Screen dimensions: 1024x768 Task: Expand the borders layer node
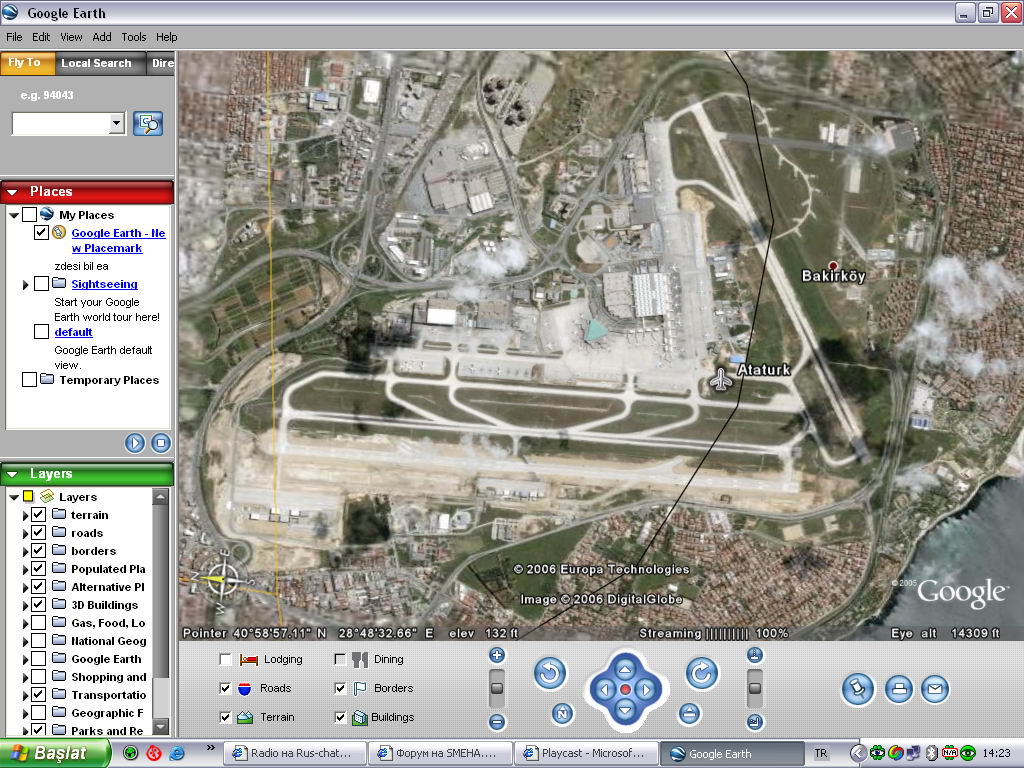pyautogui.click(x=25, y=551)
